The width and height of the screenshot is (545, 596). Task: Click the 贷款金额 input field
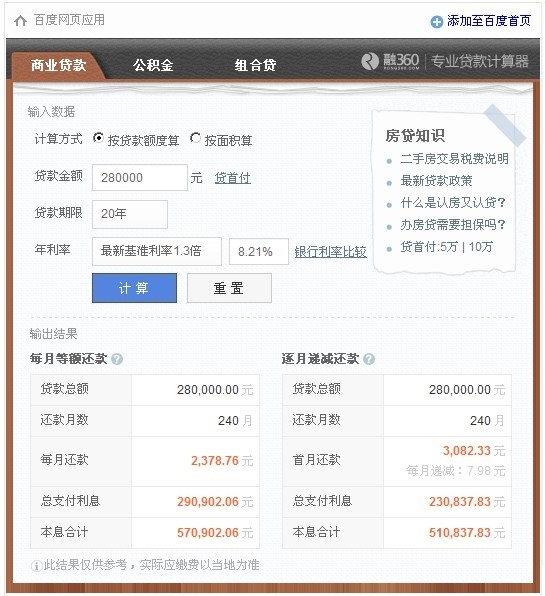[x=140, y=178]
